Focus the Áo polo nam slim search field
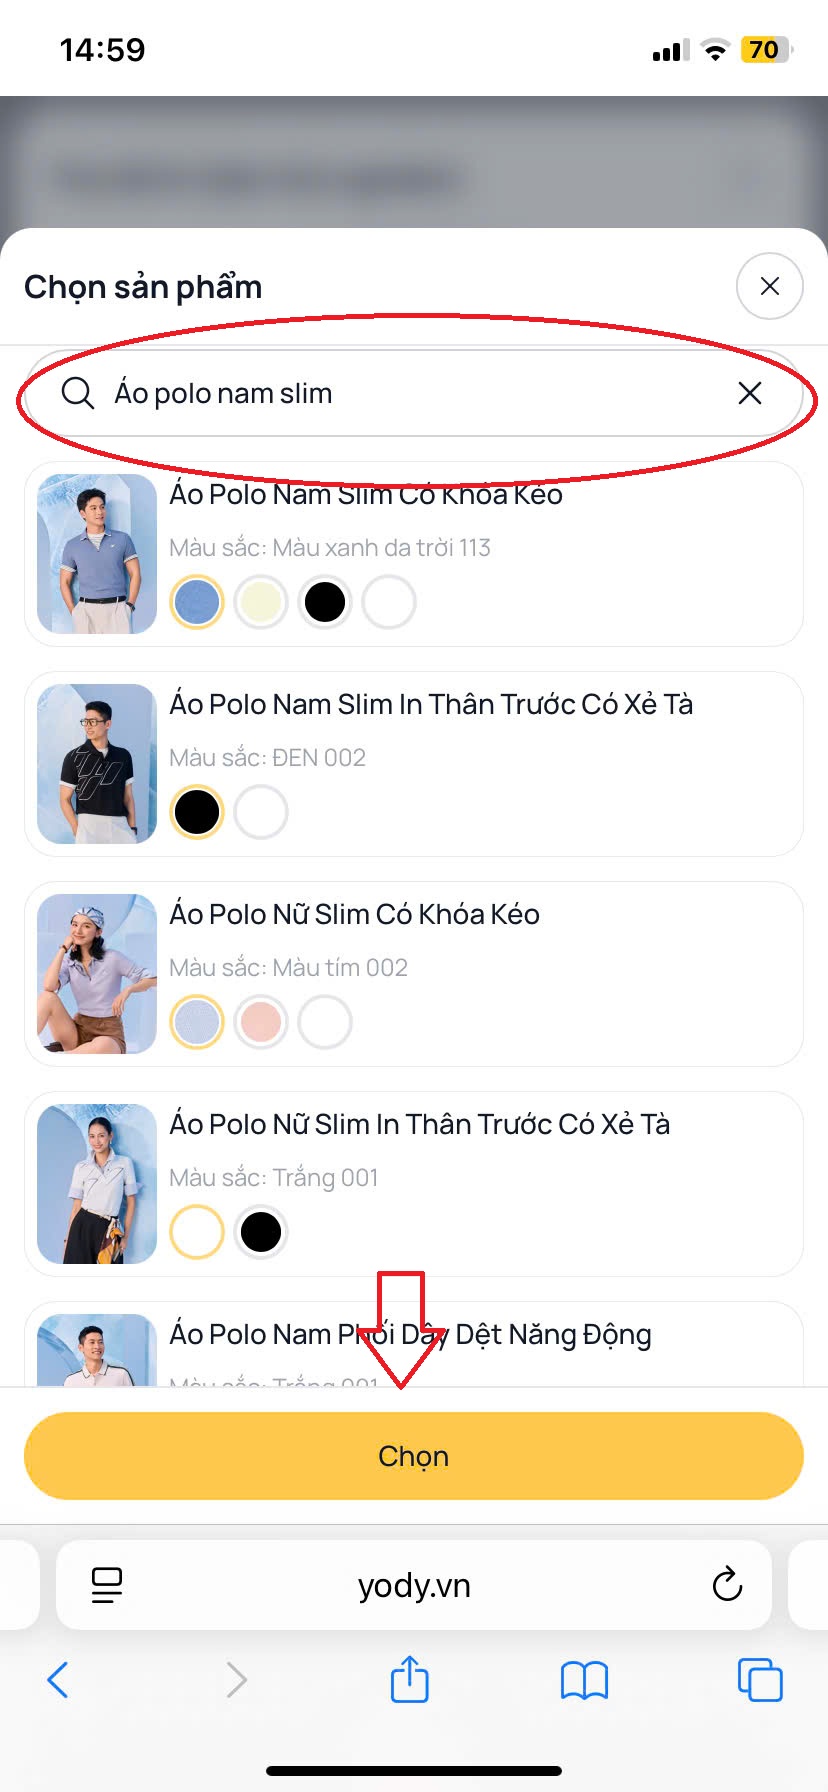The image size is (828, 1792). pyautogui.click(x=414, y=393)
